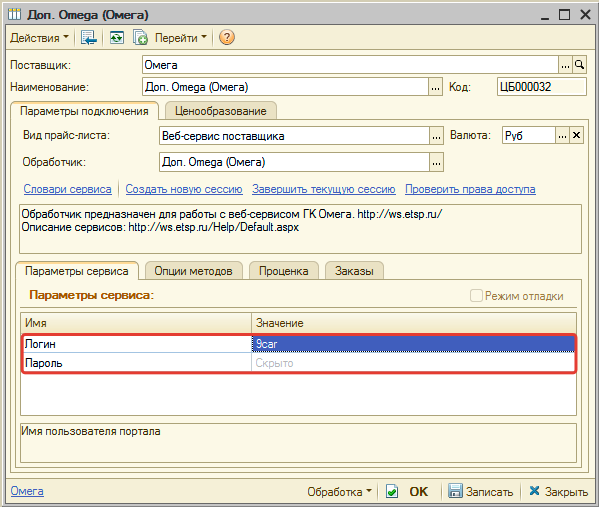The image size is (599, 507).
Task: Click the find in list toolbar icon
Action: tap(89, 37)
